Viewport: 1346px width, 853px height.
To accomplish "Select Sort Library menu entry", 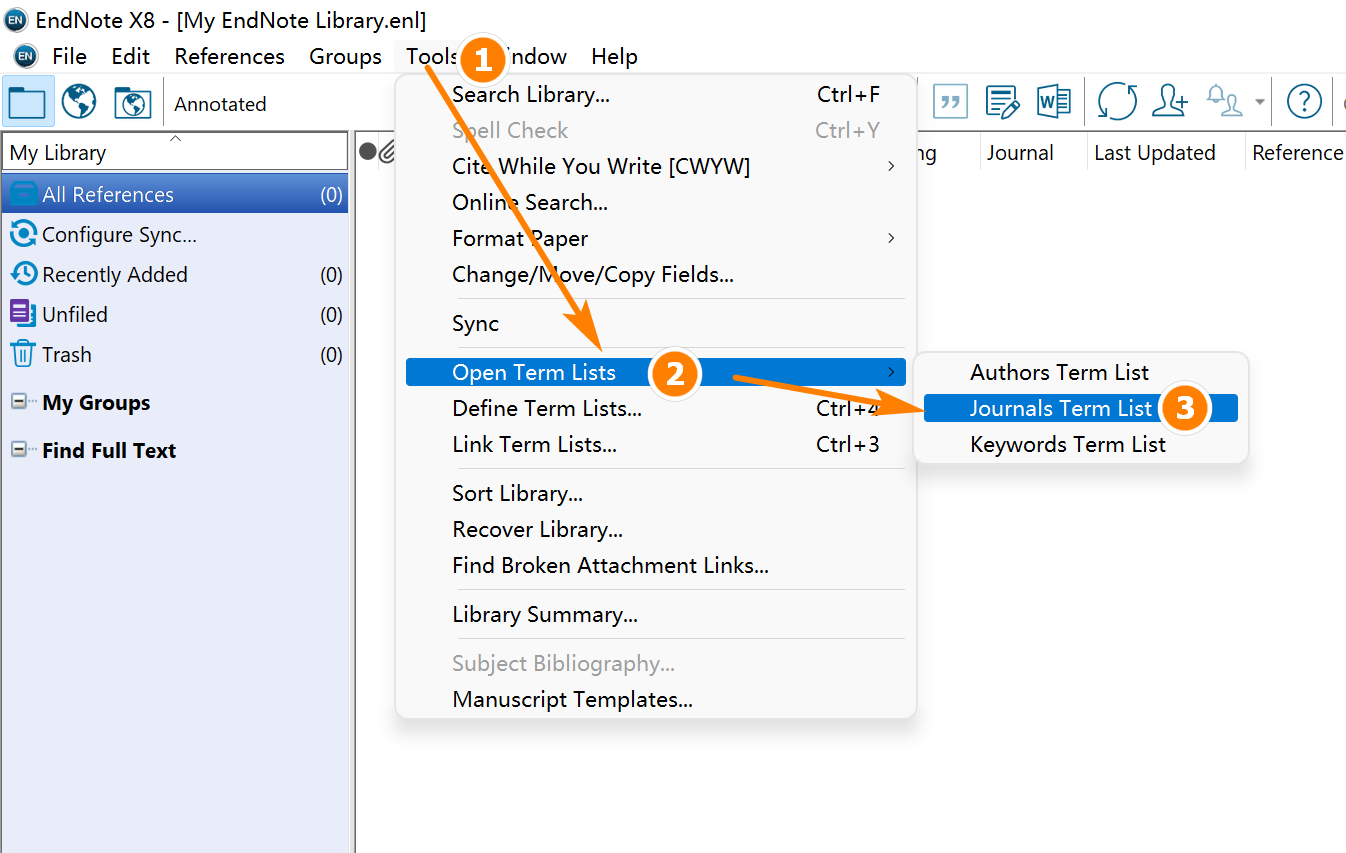I will [656, 494].
